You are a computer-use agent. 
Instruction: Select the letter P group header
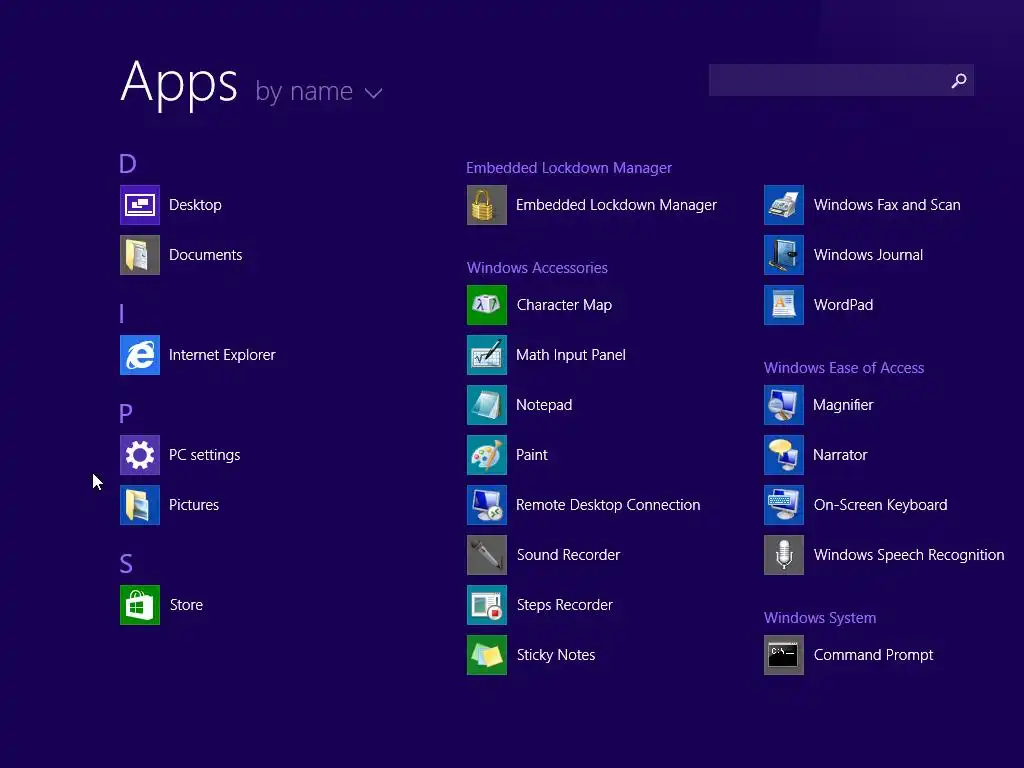coord(125,413)
